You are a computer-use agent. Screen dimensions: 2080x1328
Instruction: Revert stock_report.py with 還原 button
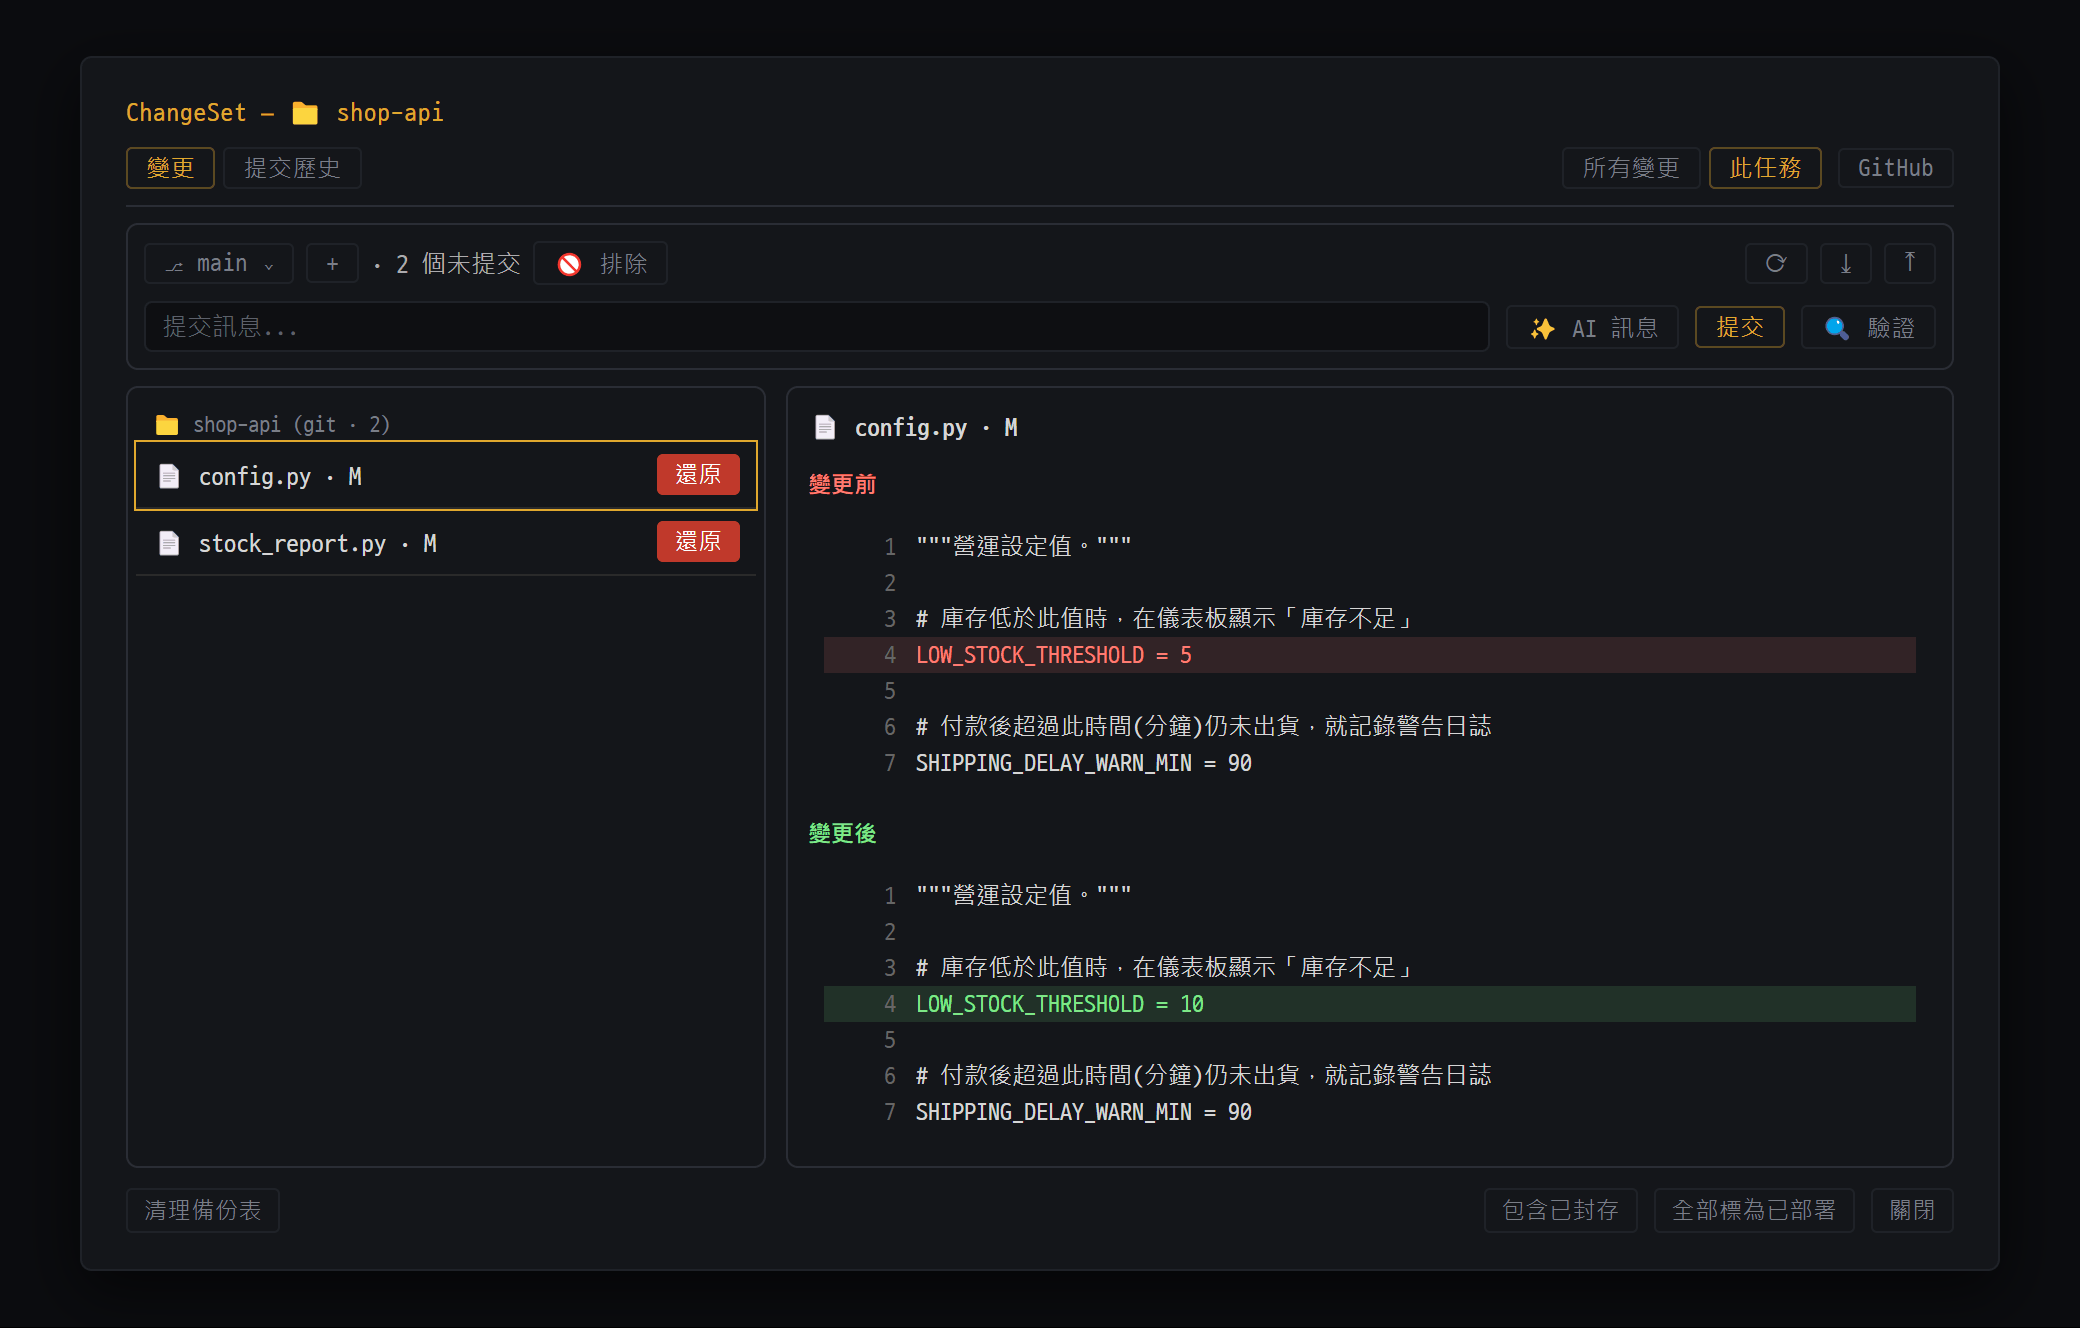pos(698,541)
